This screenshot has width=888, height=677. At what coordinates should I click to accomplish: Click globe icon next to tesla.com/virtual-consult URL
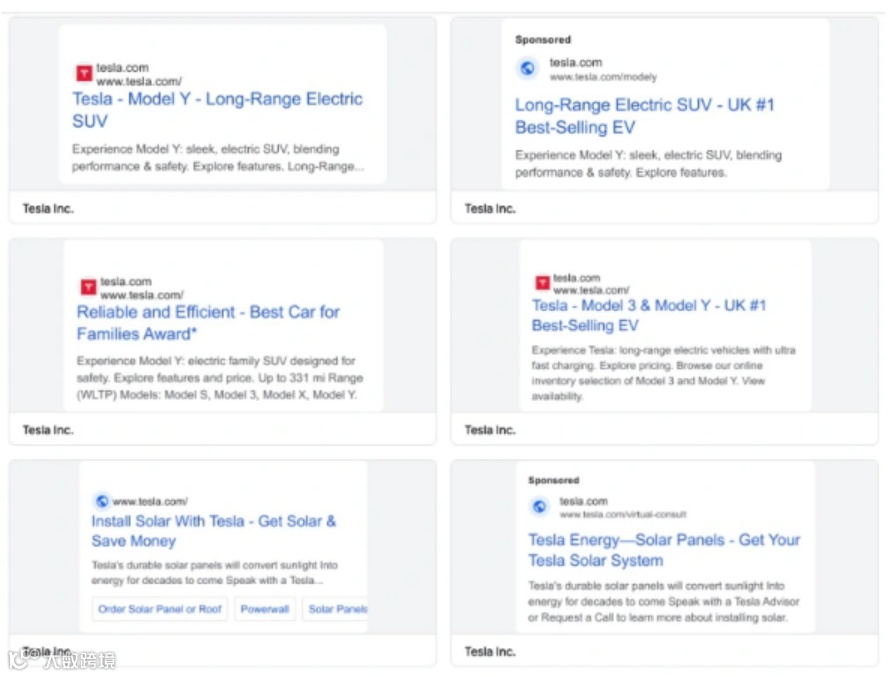(x=539, y=507)
